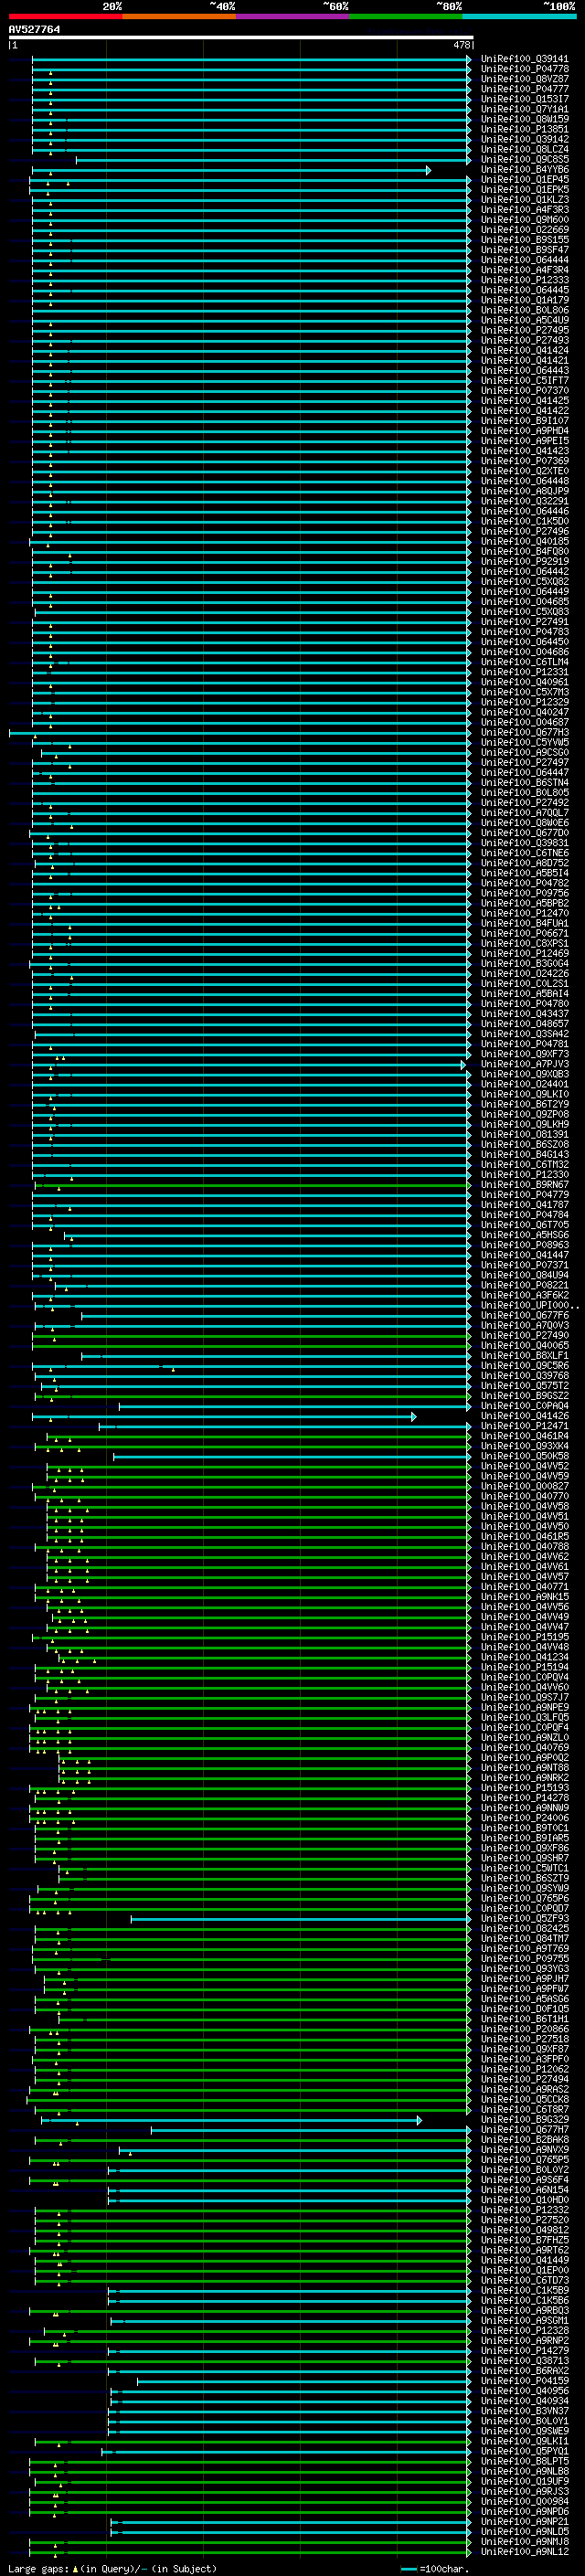This screenshot has height=2576, width=585.
Task: Select hit UniRef100_P04778
Action: (525, 69)
